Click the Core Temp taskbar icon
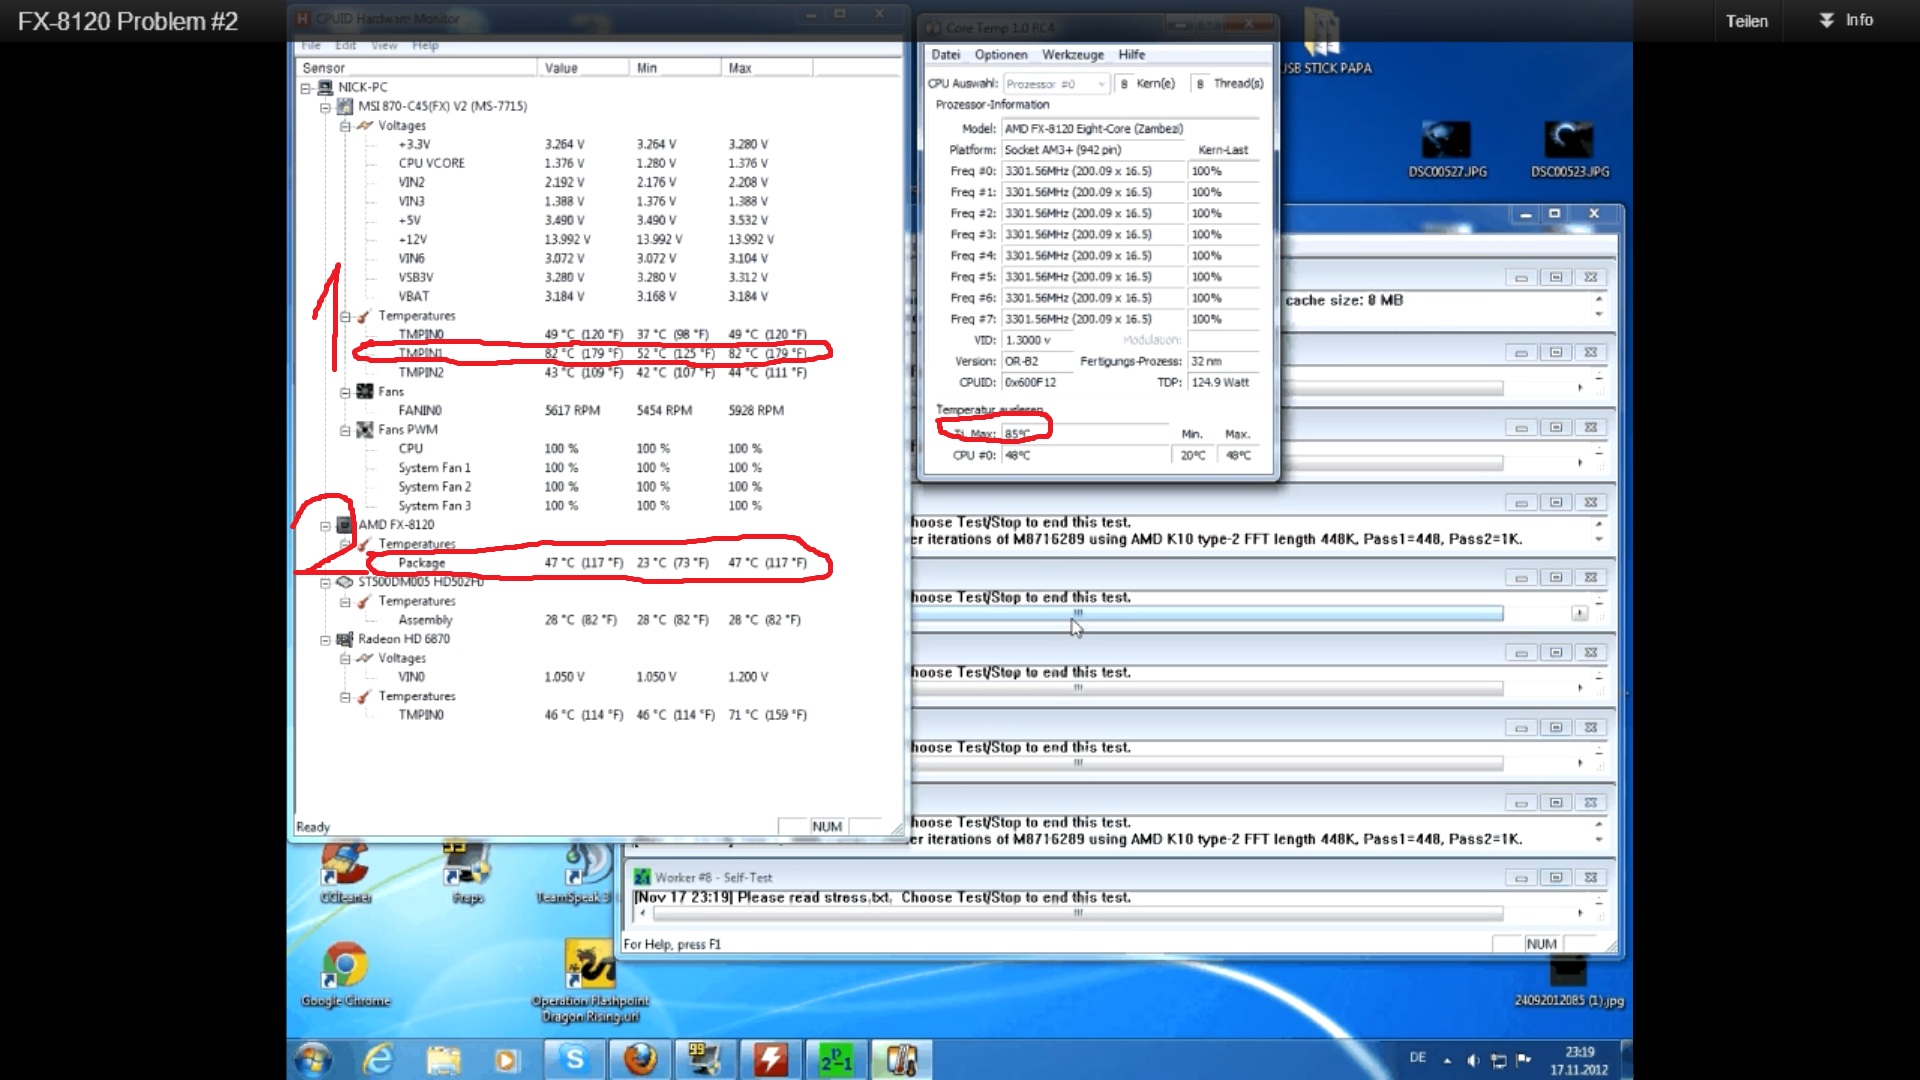The width and height of the screenshot is (1920, 1080). [901, 1060]
